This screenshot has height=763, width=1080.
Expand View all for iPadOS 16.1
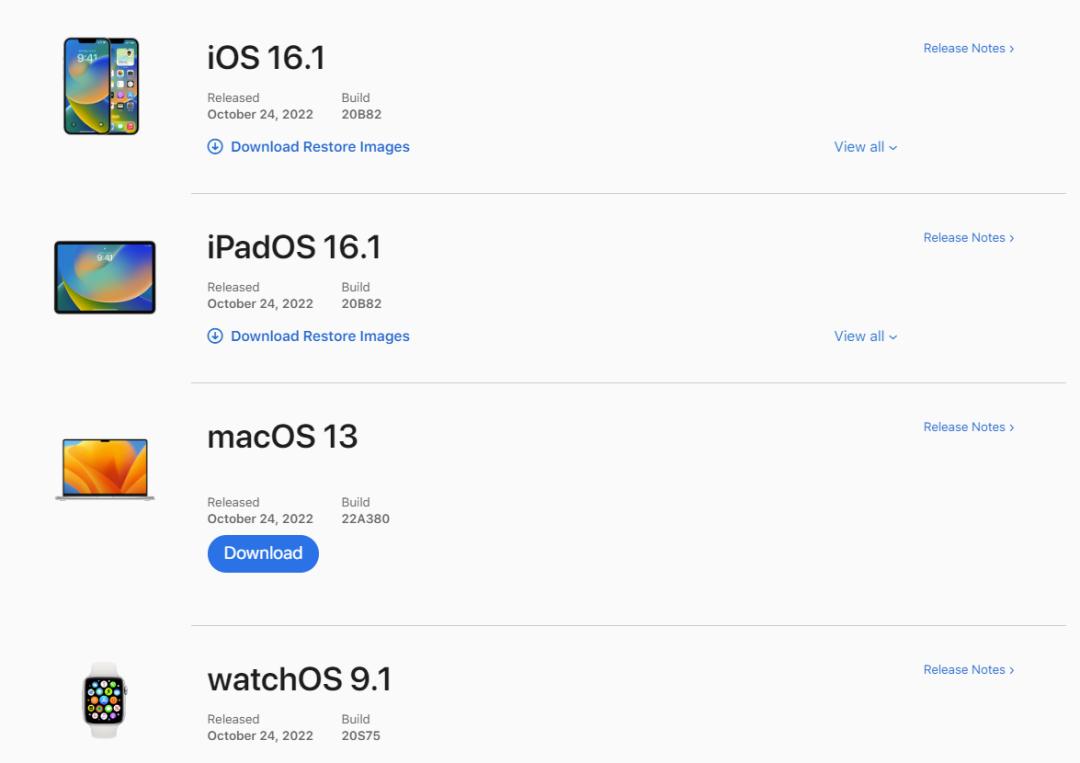[865, 336]
